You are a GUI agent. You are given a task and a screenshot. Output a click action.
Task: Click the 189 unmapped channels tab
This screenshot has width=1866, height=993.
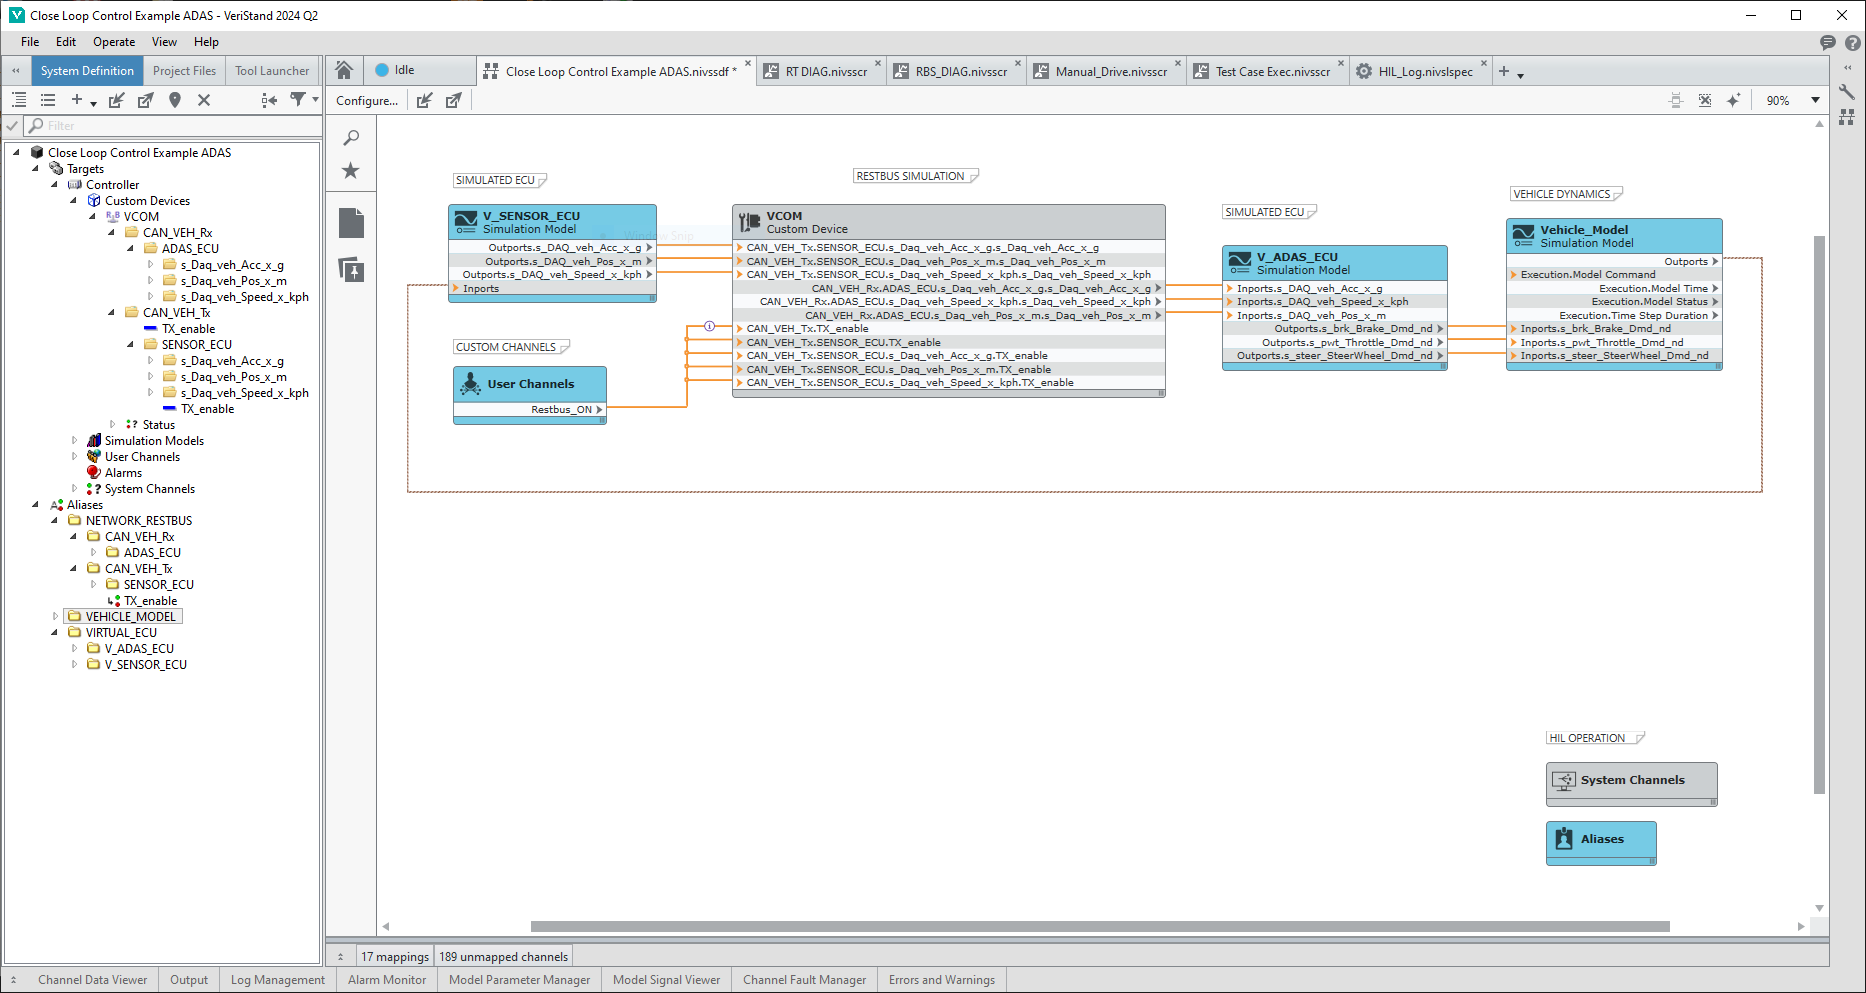point(504,957)
